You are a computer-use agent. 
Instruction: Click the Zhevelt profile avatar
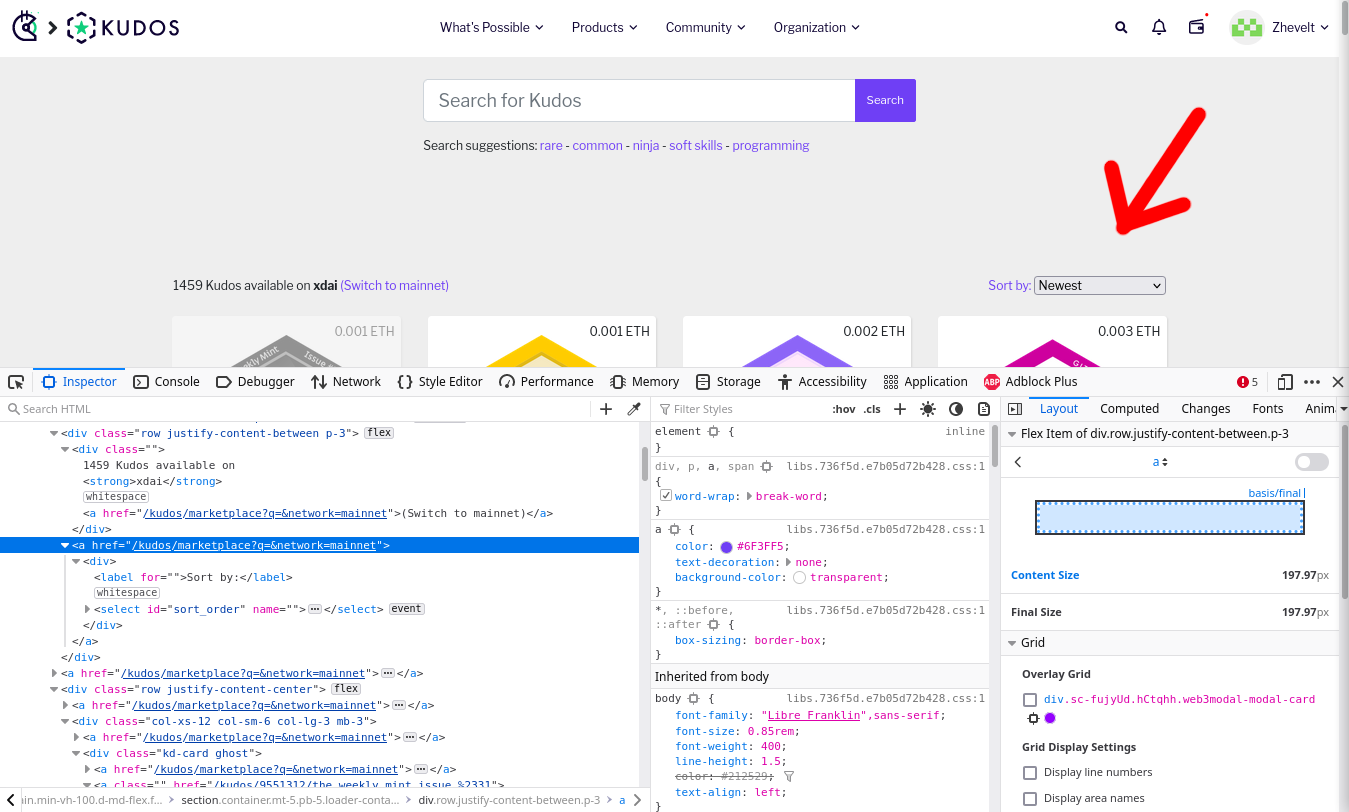[x=1247, y=28]
